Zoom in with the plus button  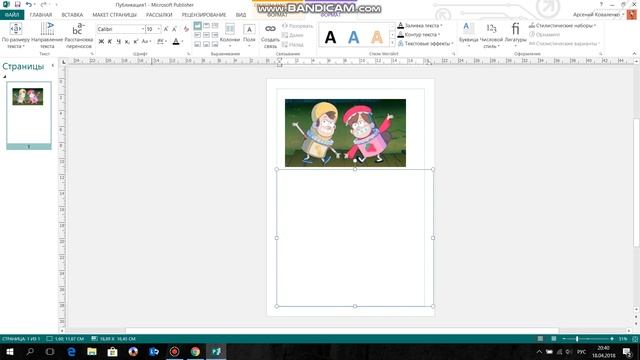[611, 339]
